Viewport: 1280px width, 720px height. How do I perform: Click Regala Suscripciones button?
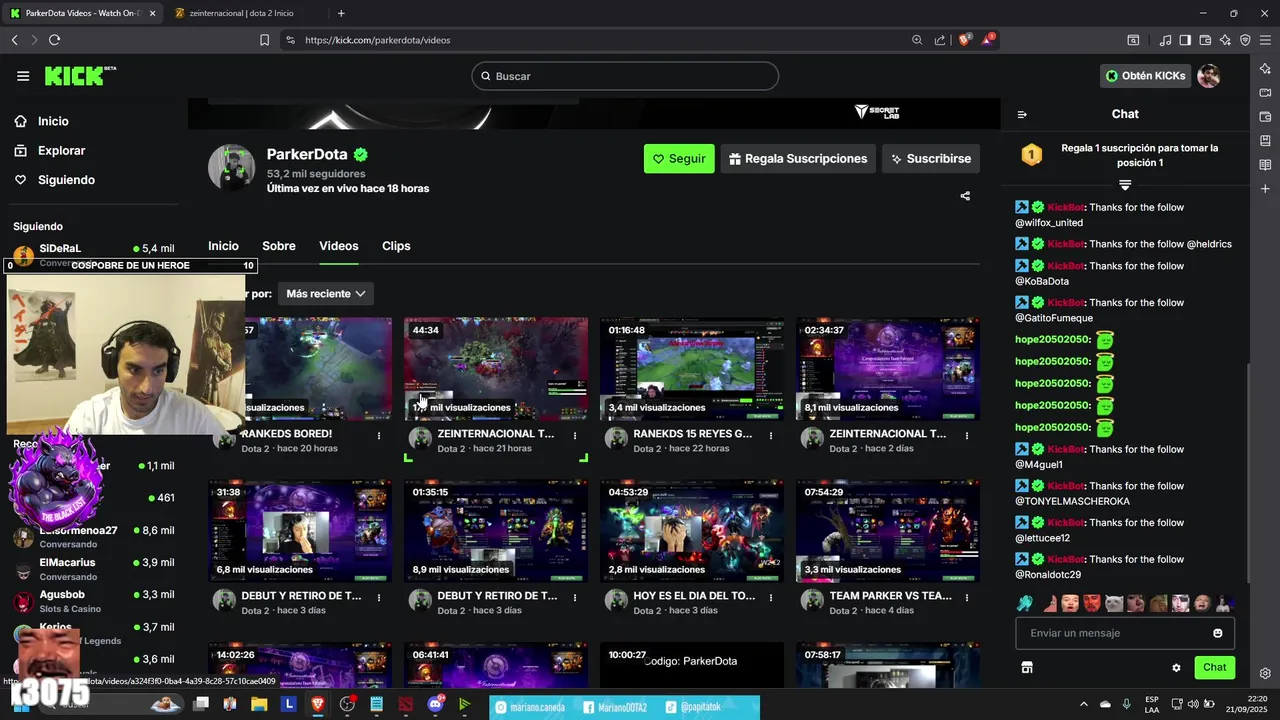[x=798, y=159]
